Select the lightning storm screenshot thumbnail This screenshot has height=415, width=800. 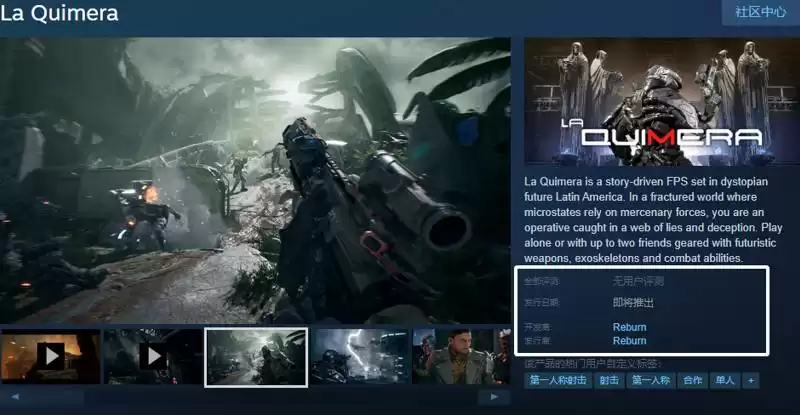coord(360,357)
